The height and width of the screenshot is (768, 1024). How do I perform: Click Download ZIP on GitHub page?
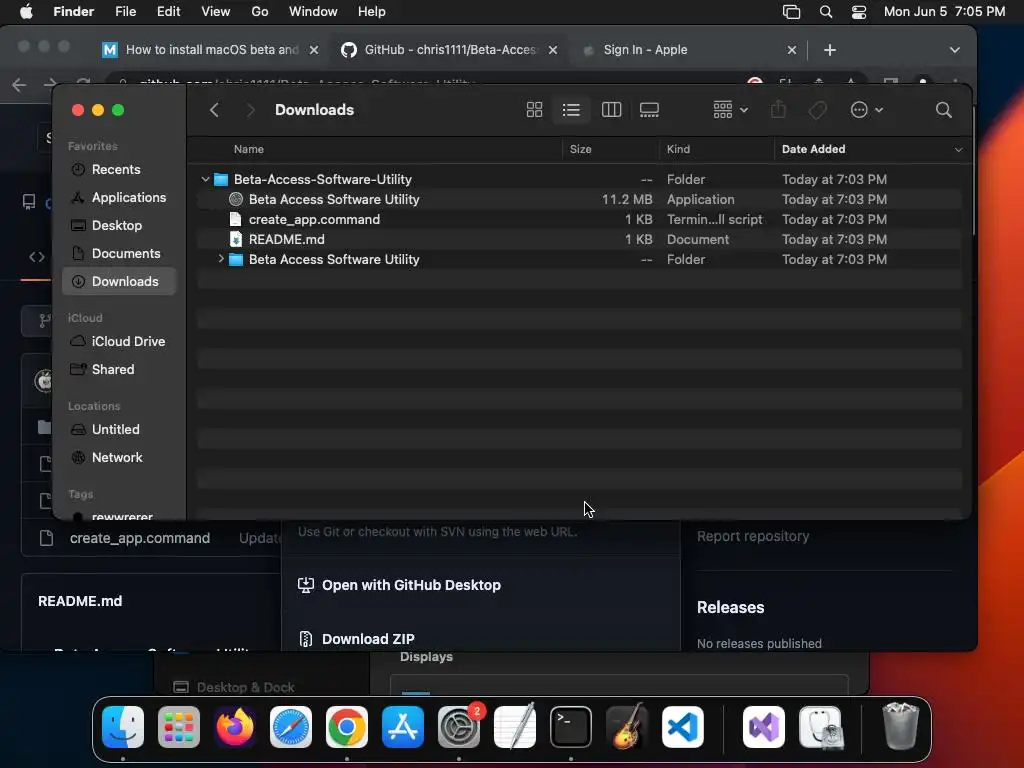356,639
